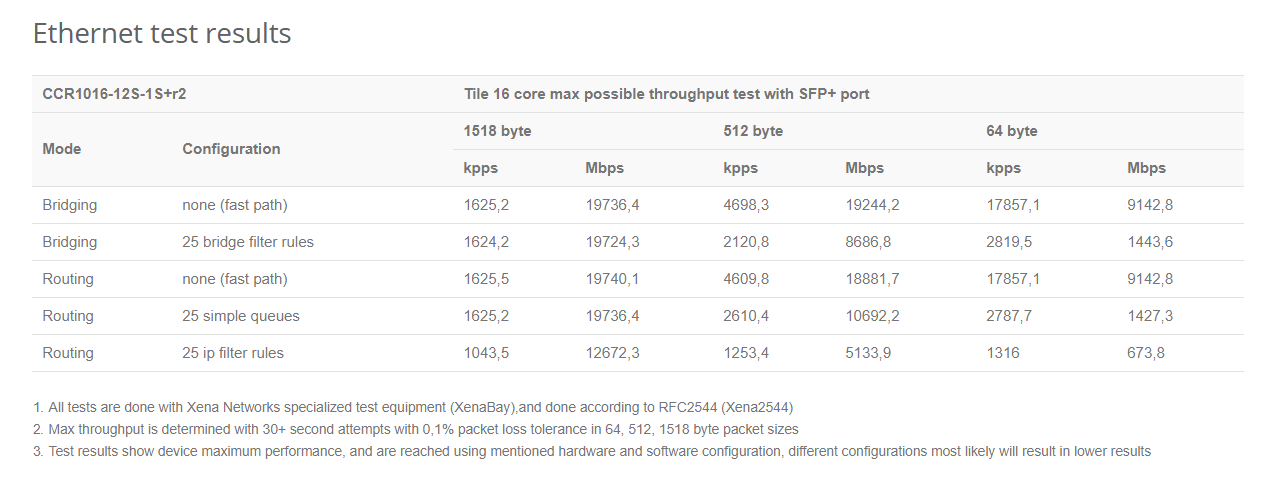Select the max throughput packet loss footnote
The width and height of the screenshot is (1283, 489).
tap(416, 429)
